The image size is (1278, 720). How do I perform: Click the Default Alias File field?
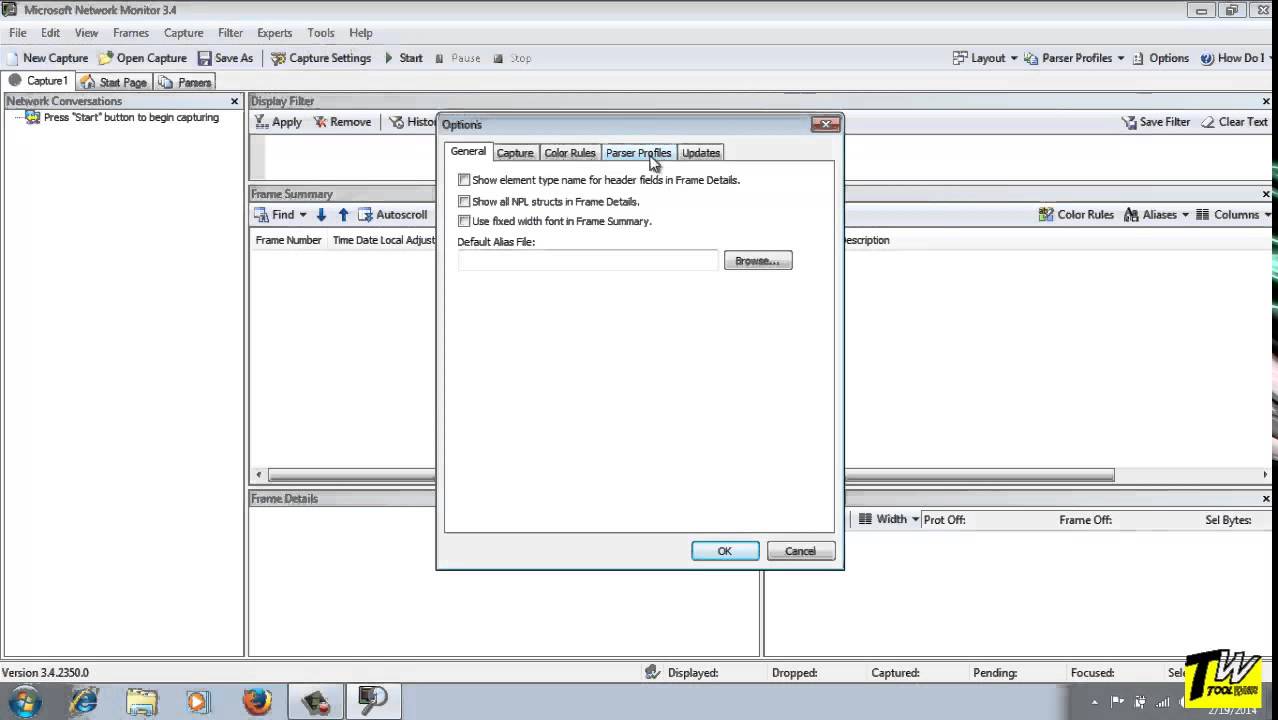click(x=588, y=261)
